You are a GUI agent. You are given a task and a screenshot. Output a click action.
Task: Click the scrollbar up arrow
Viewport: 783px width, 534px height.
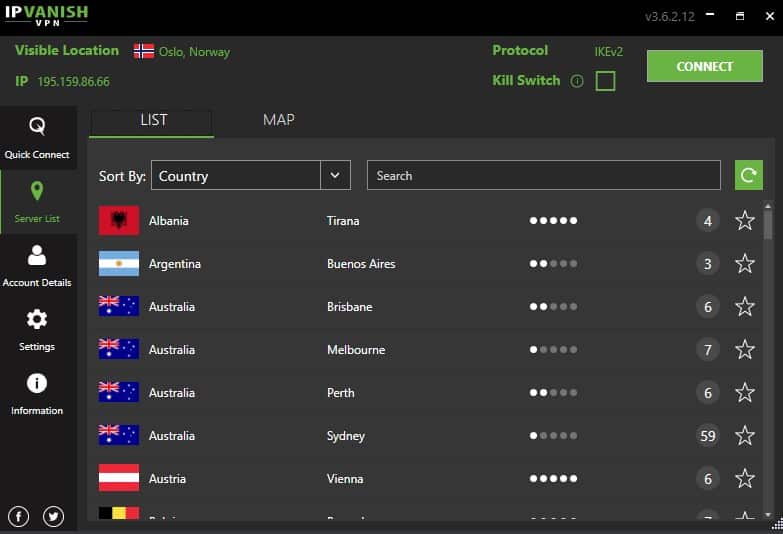click(768, 205)
